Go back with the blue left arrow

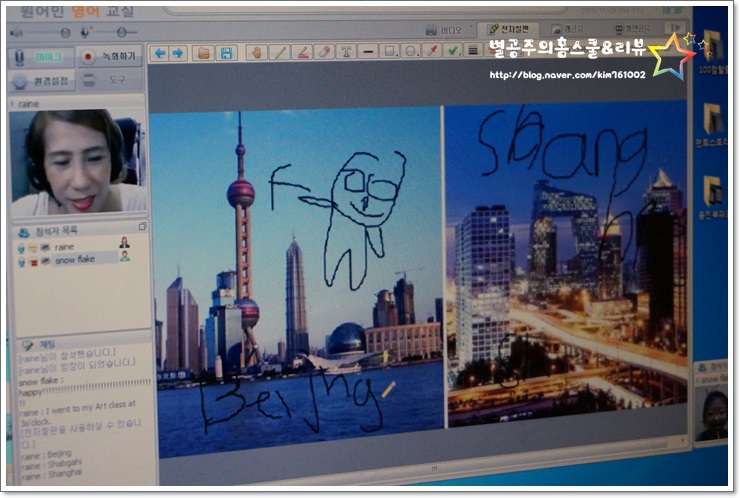(160, 53)
